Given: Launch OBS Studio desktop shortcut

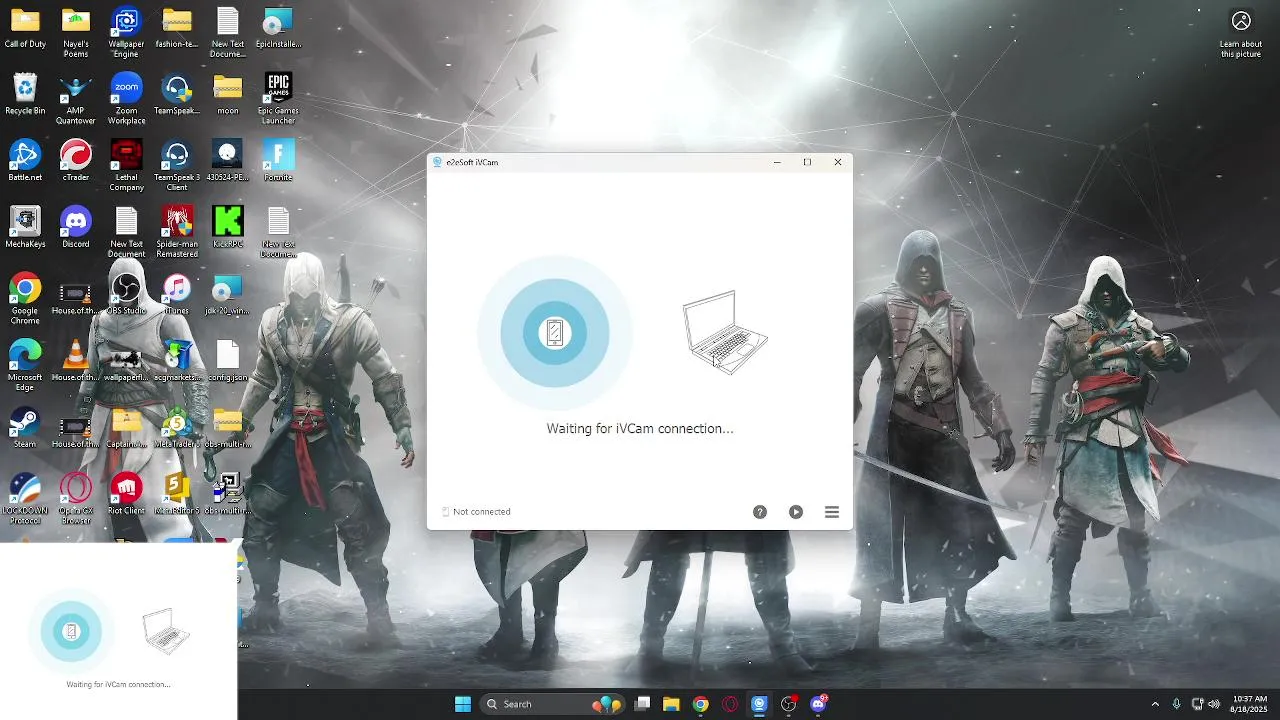Looking at the screenshot, I should click(126, 295).
